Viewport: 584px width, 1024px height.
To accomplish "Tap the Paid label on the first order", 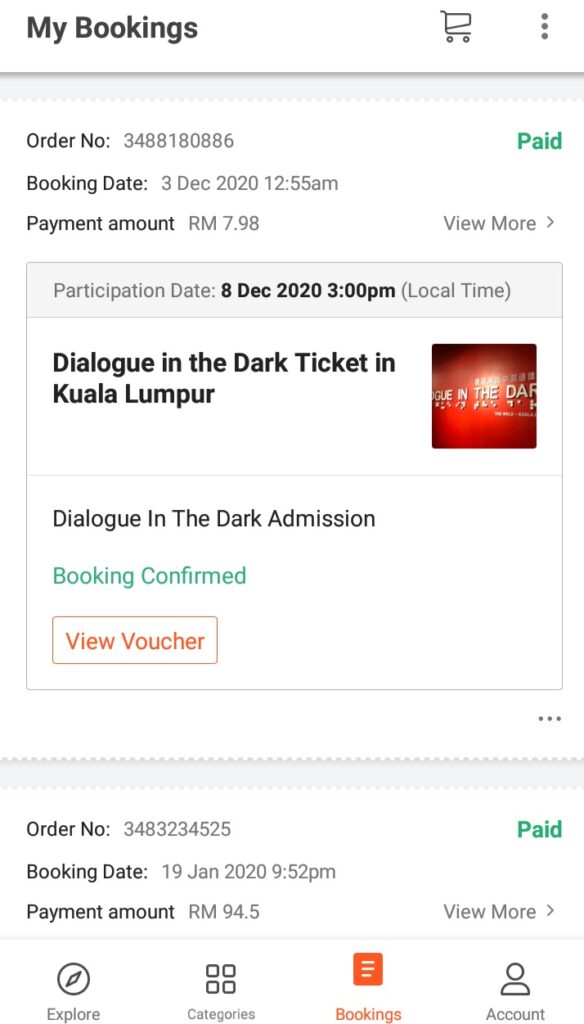I will coord(539,141).
